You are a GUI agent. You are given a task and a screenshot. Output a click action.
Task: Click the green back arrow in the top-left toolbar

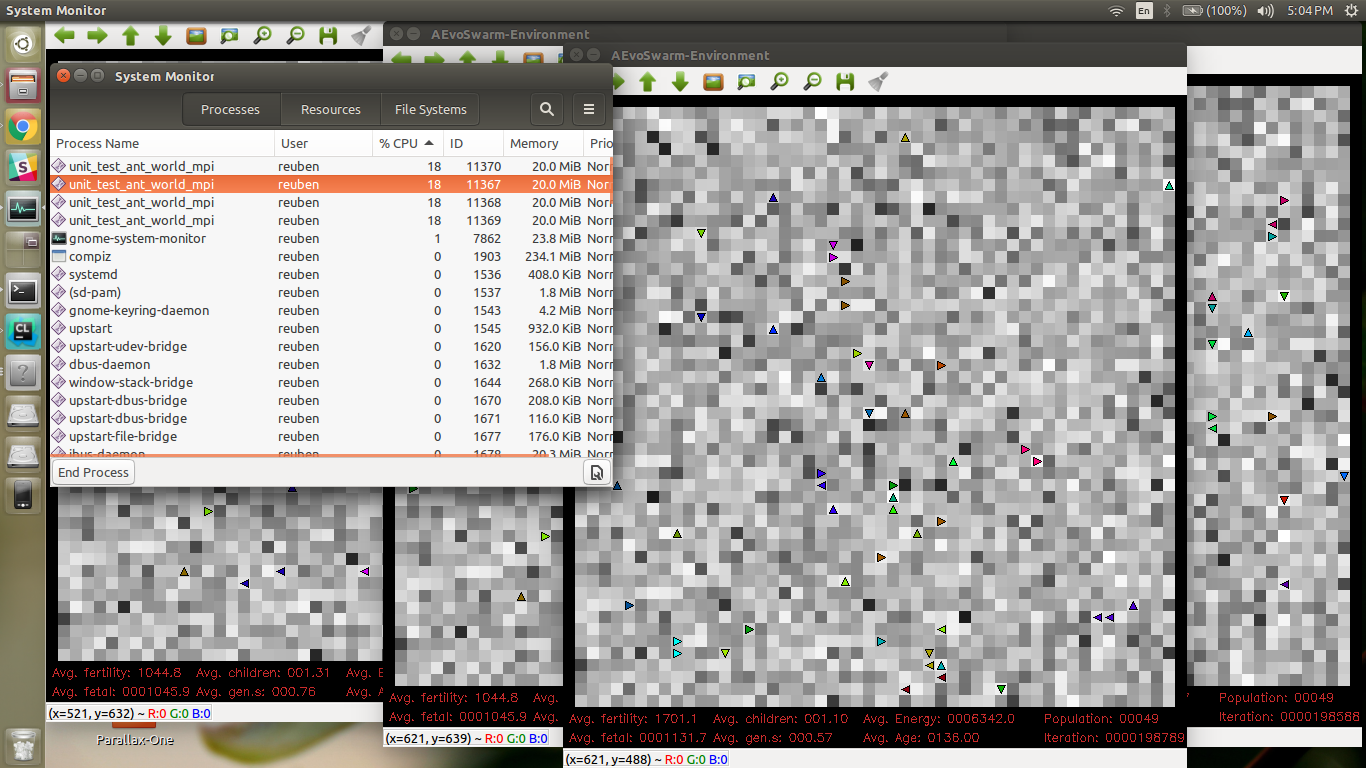point(65,36)
